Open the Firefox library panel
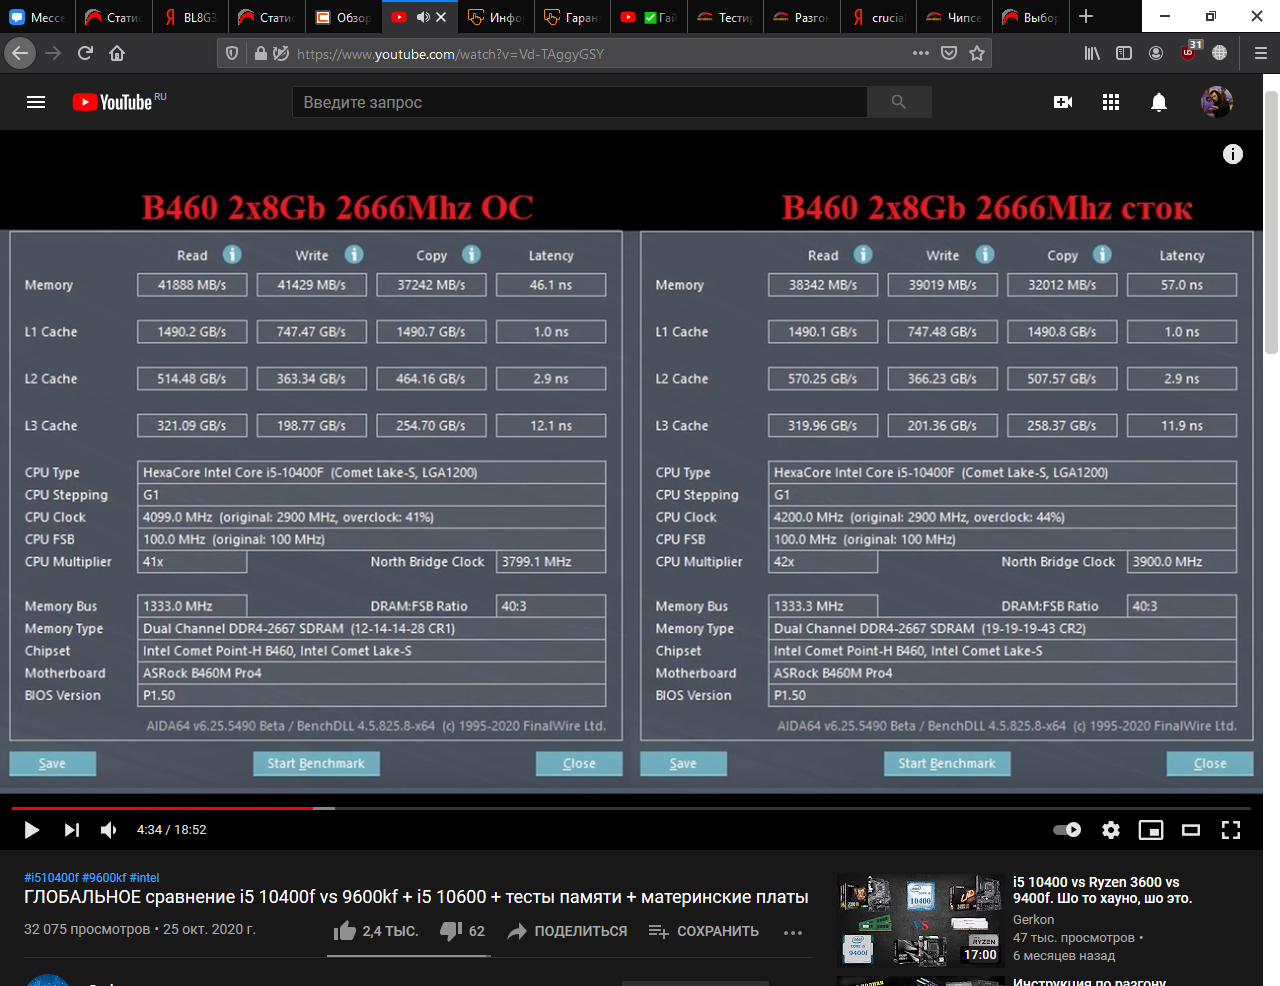The image size is (1280, 986). pos(1092,53)
